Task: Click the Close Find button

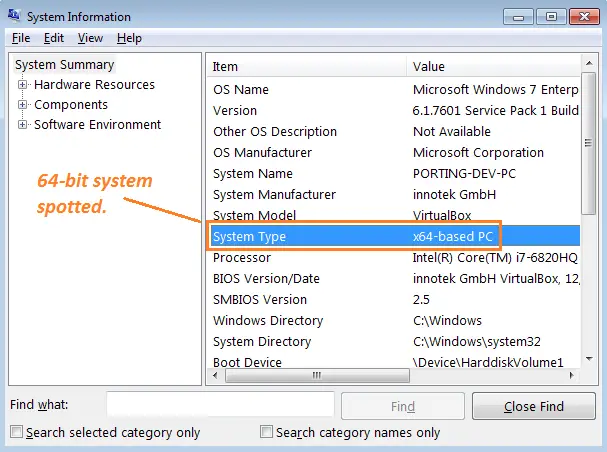Action: 533,406
